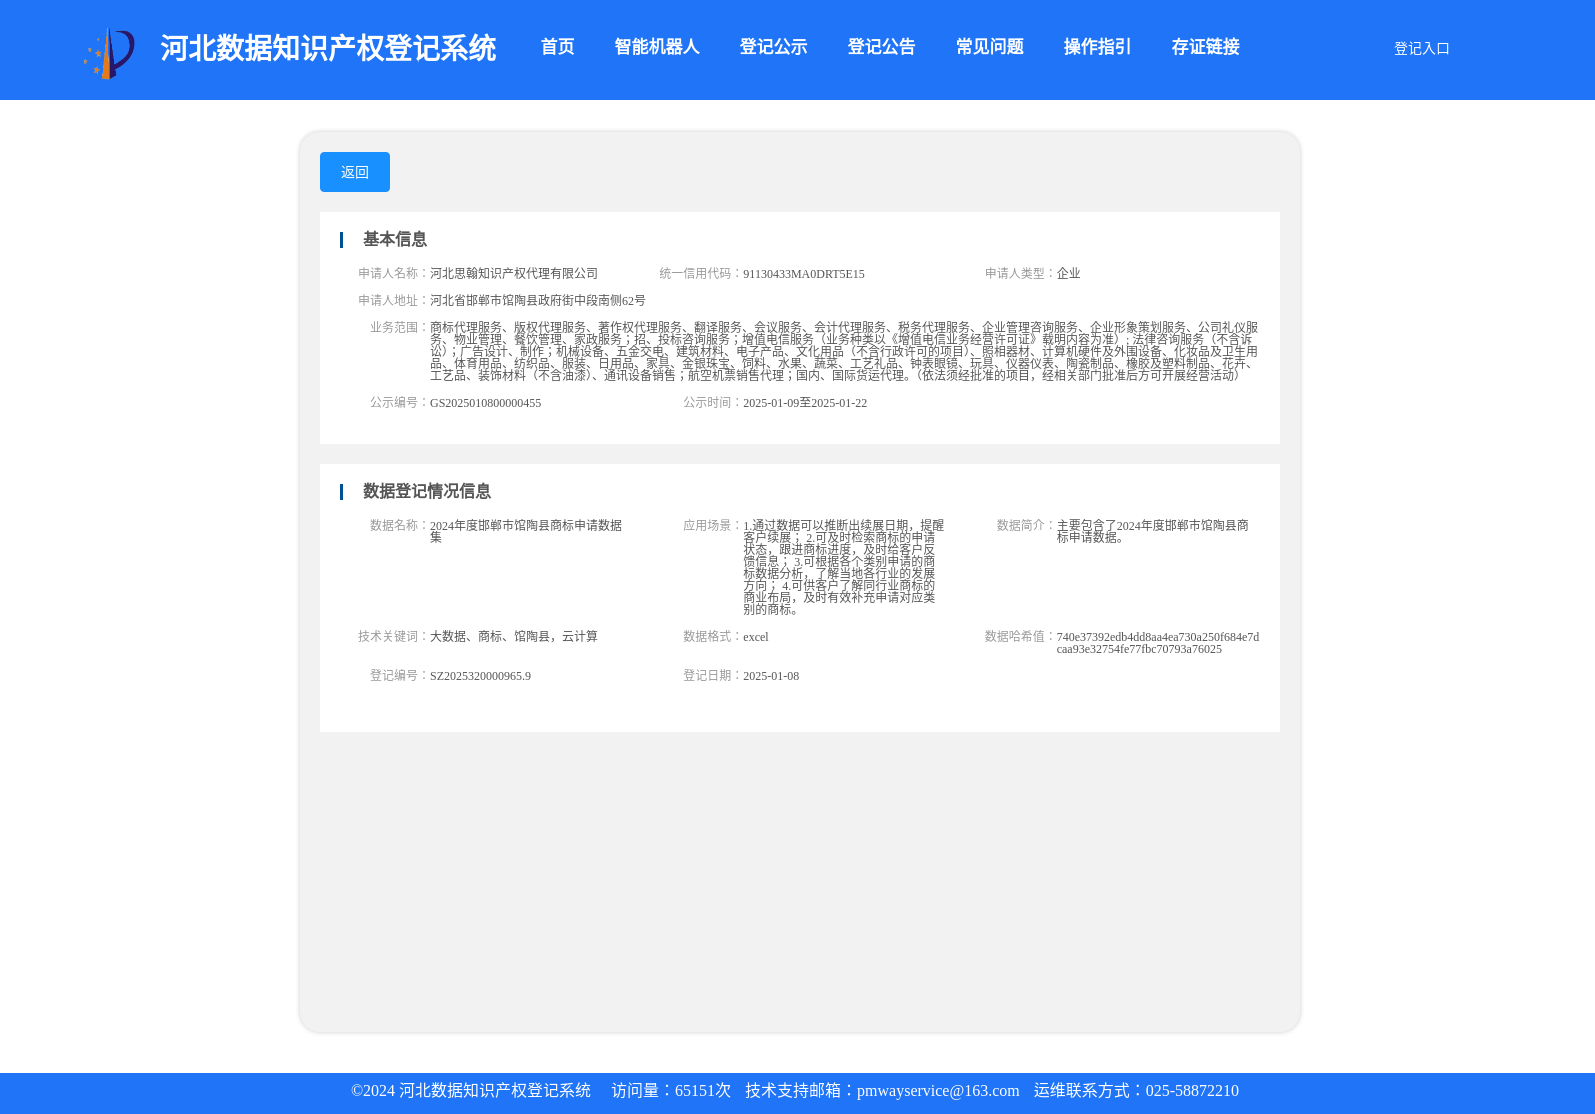The height and width of the screenshot is (1114, 1595).
Task: Click the 申请人名称 field label
Action: click(x=393, y=273)
